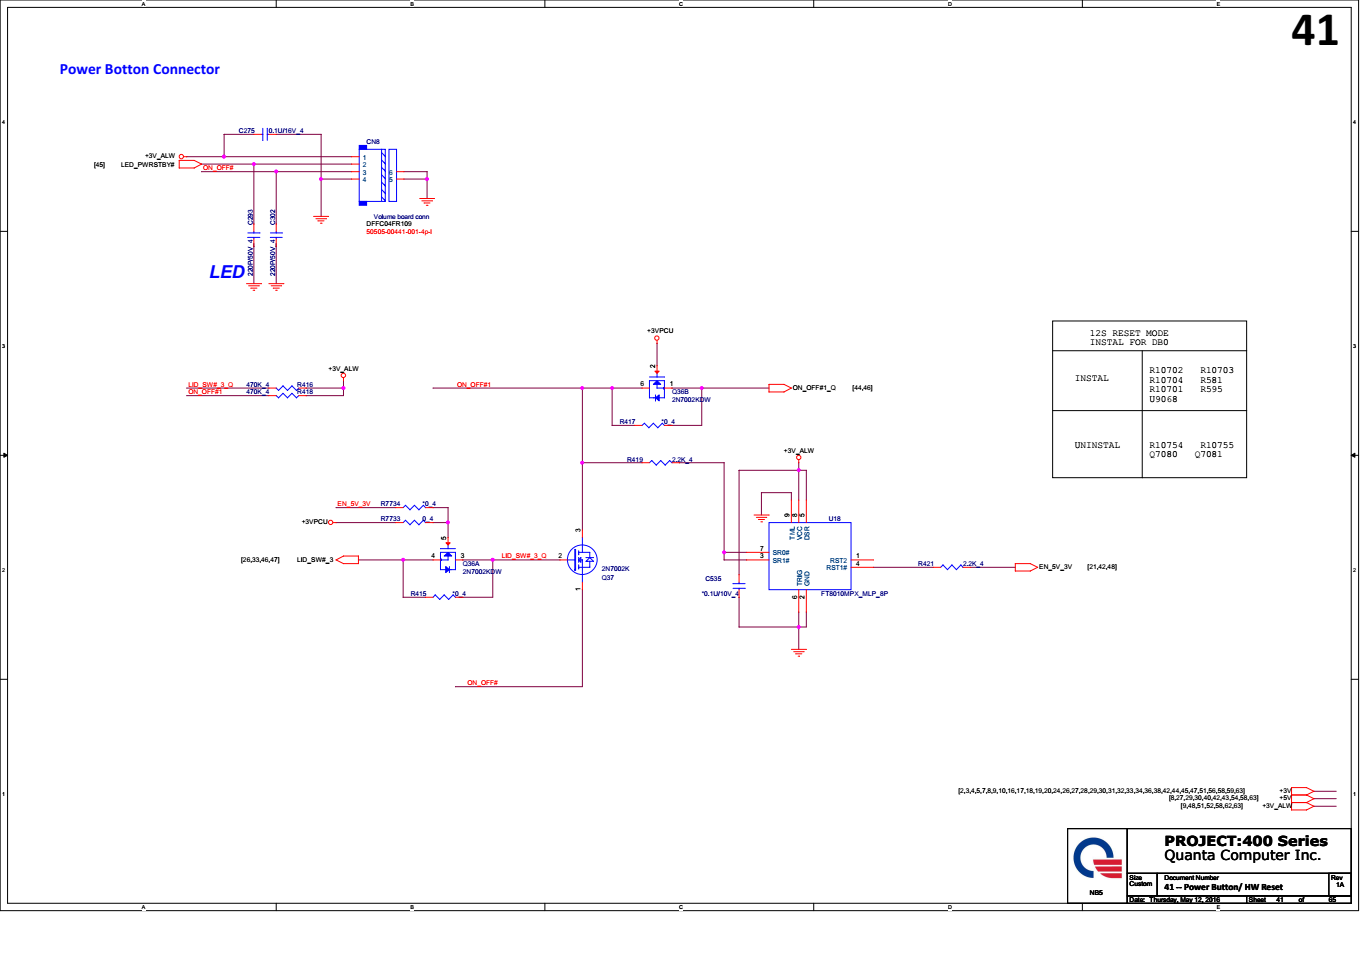
Task: Select the R417 resistor symbol
Action: coord(651,425)
